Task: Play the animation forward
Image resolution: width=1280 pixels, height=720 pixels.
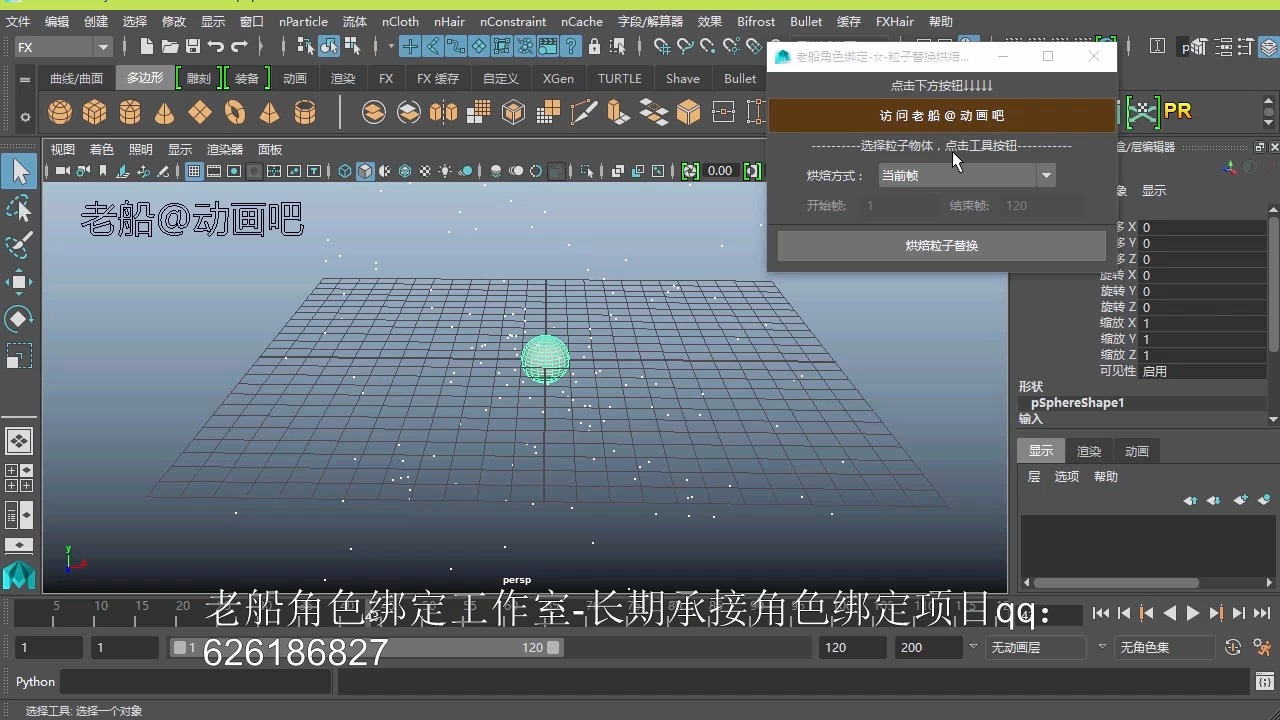Action: click(x=1192, y=614)
